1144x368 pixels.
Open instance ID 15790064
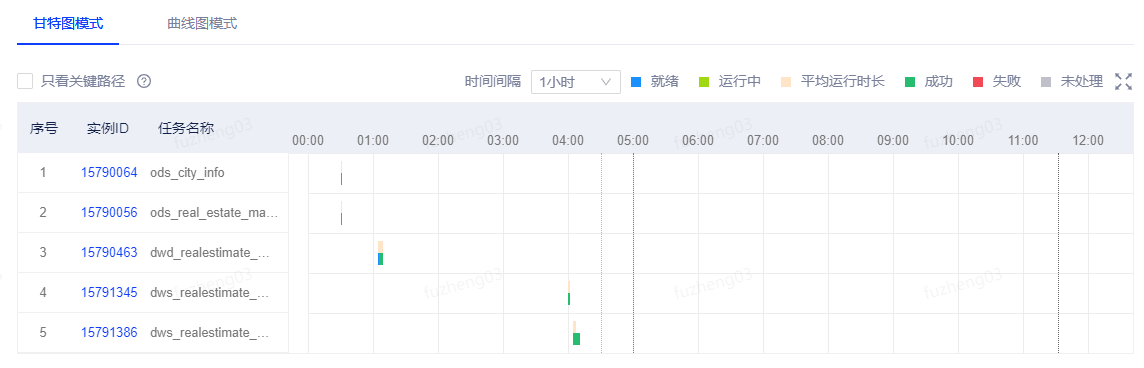(x=109, y=173)
